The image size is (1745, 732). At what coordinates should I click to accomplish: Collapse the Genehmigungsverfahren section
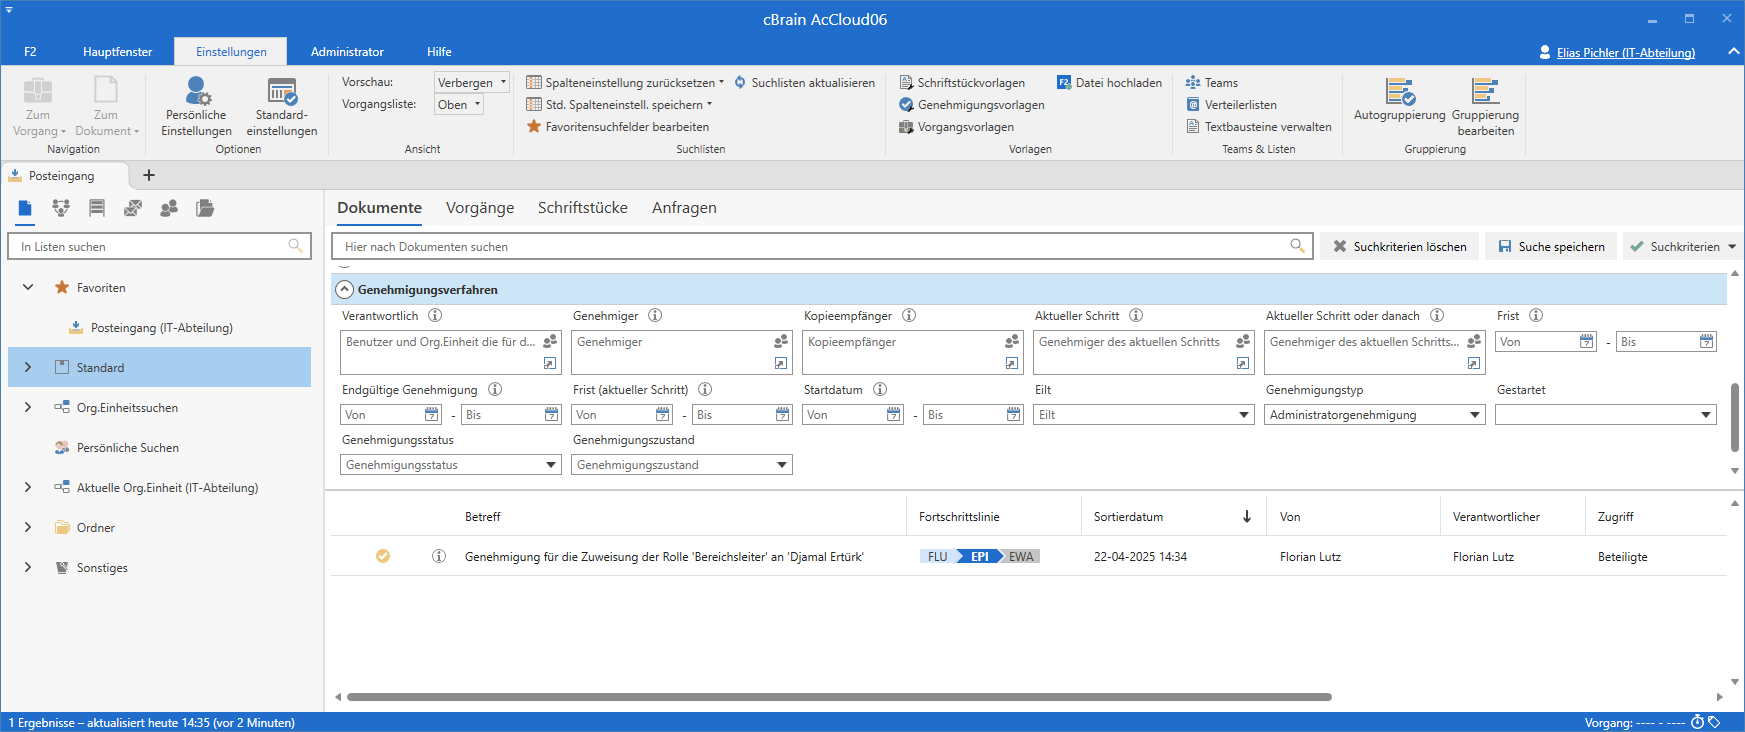pos(344,290)
